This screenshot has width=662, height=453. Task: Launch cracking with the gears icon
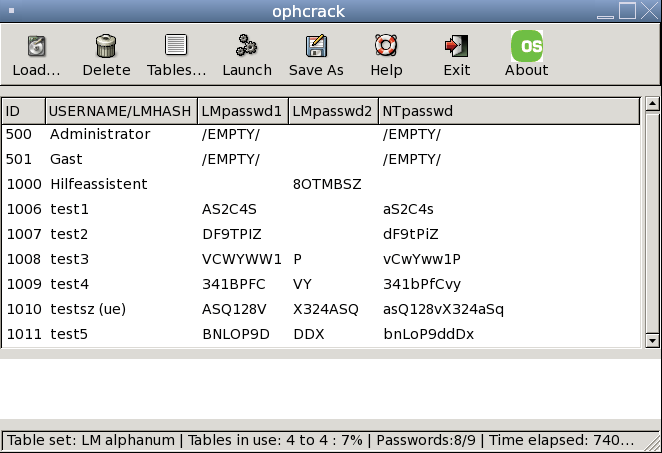click(x=247, y=45)
